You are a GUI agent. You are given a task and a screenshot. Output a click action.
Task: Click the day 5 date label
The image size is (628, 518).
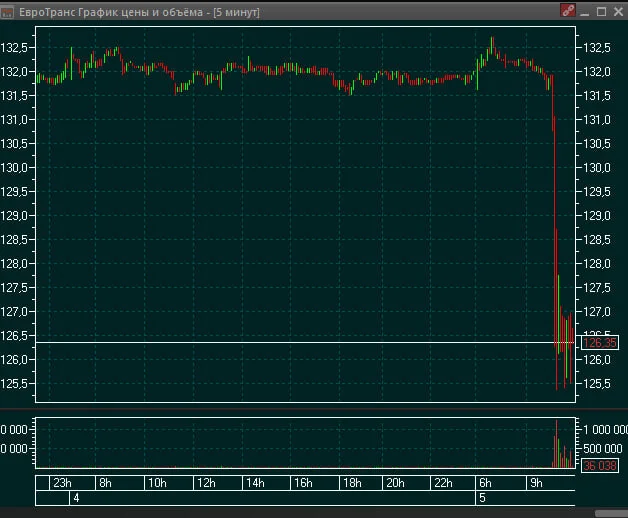pos(482,498)
